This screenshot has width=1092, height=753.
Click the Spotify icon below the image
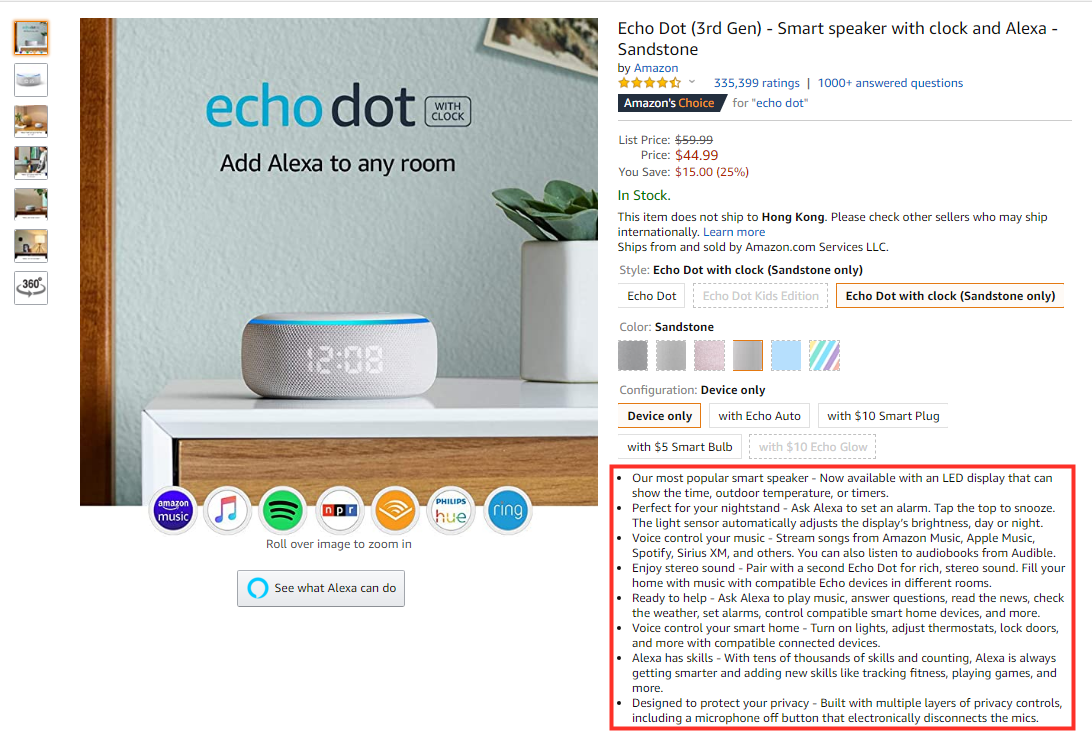click(282, 511)
